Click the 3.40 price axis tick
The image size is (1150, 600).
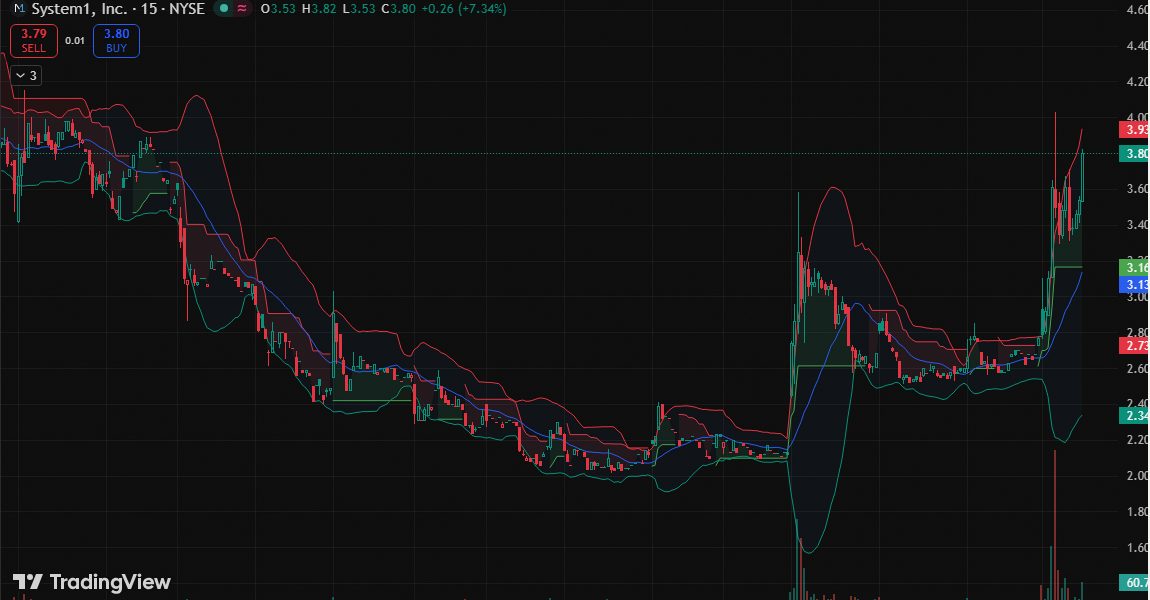pos(1138,225)
